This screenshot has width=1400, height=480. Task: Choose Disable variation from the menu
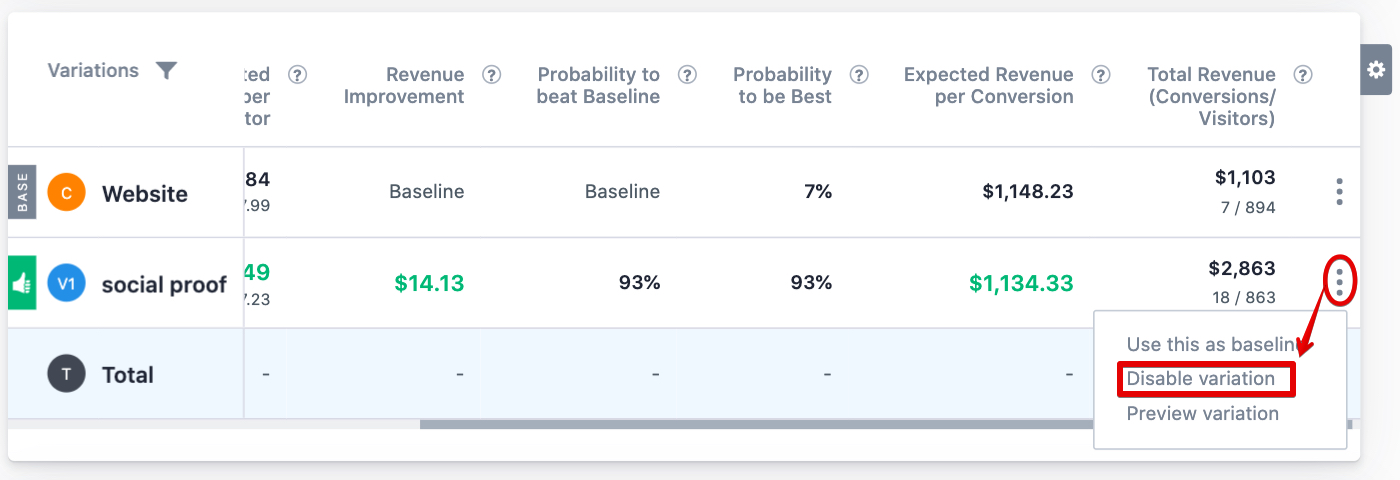(1201, 379)
